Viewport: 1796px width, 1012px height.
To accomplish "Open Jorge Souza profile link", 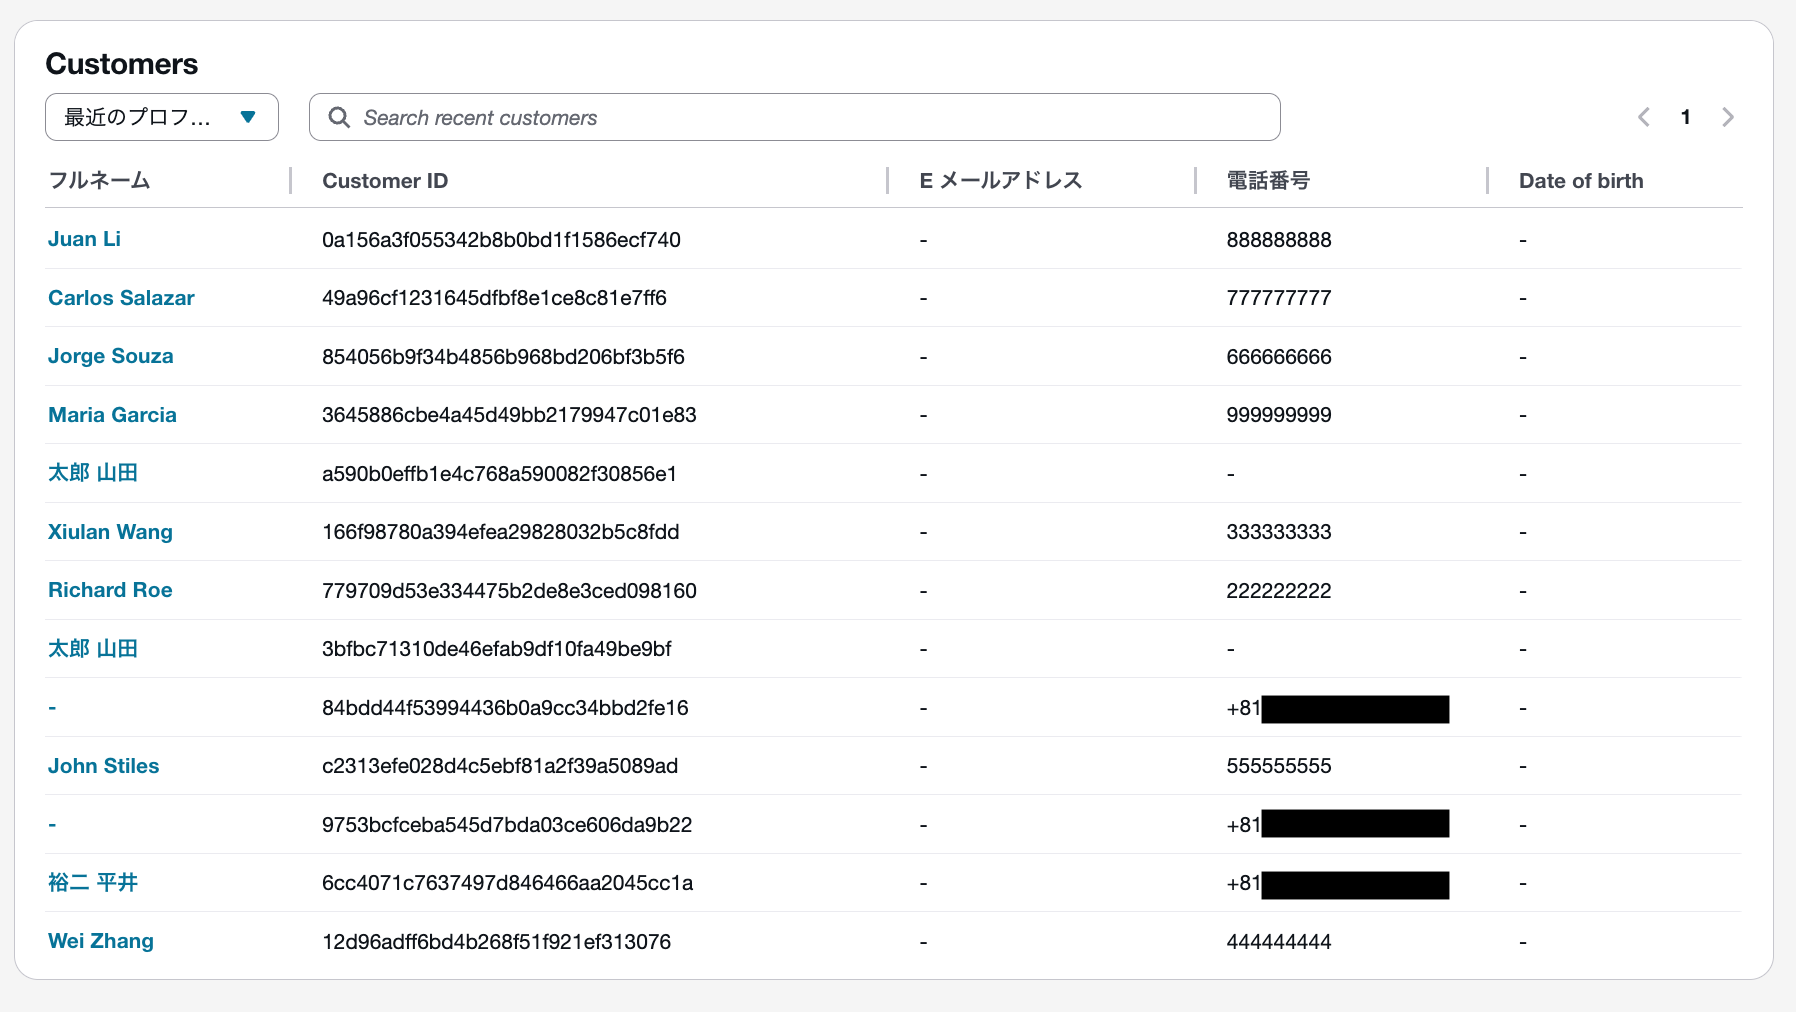I will click(x=110, y=356).
